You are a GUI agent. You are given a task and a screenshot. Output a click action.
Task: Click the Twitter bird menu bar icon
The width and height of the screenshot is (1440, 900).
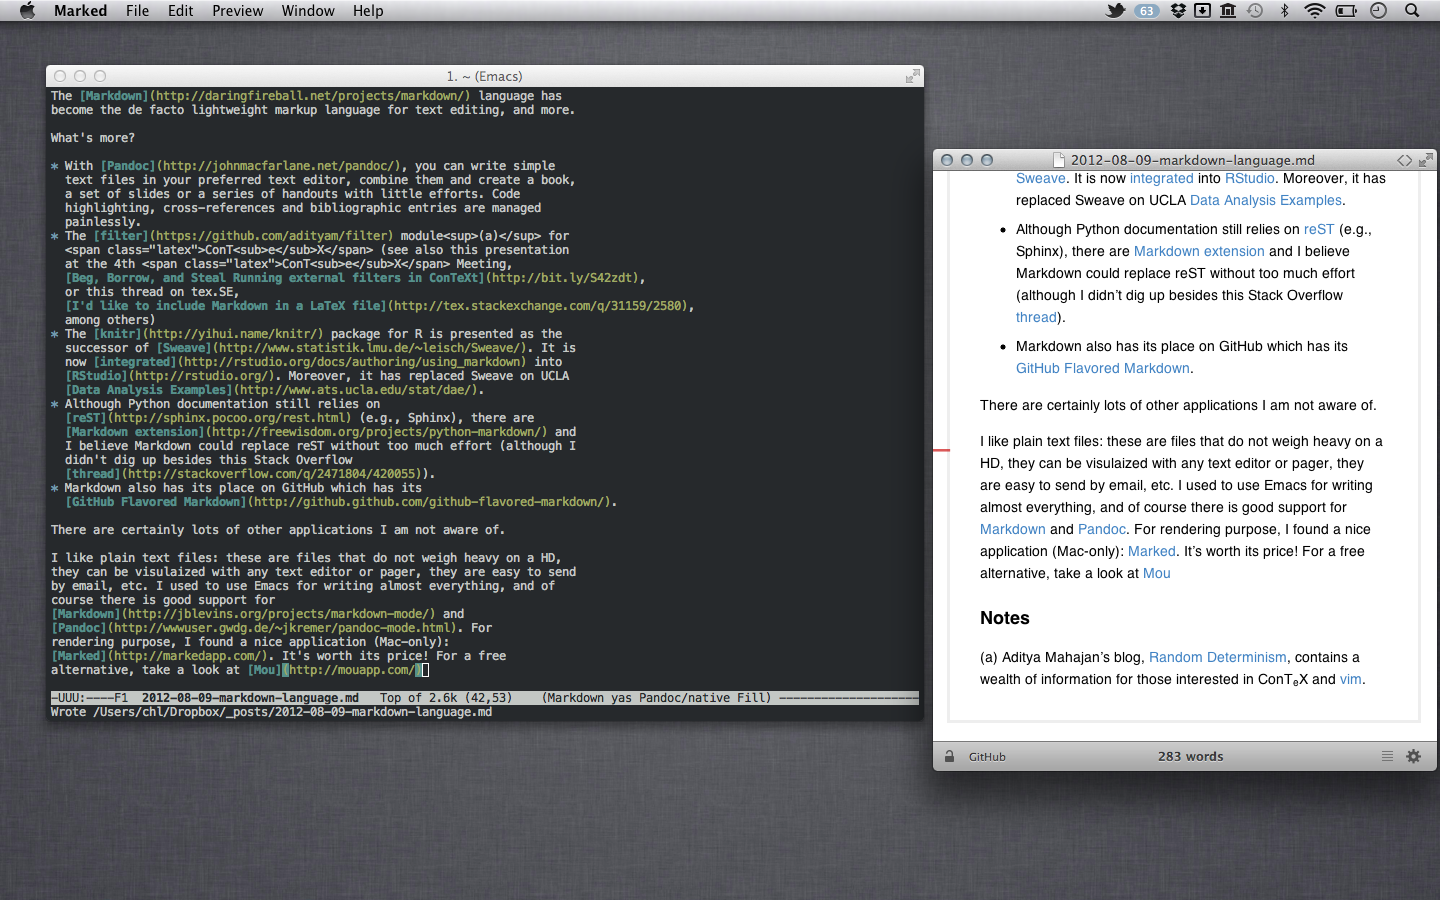click(1115, 11)
